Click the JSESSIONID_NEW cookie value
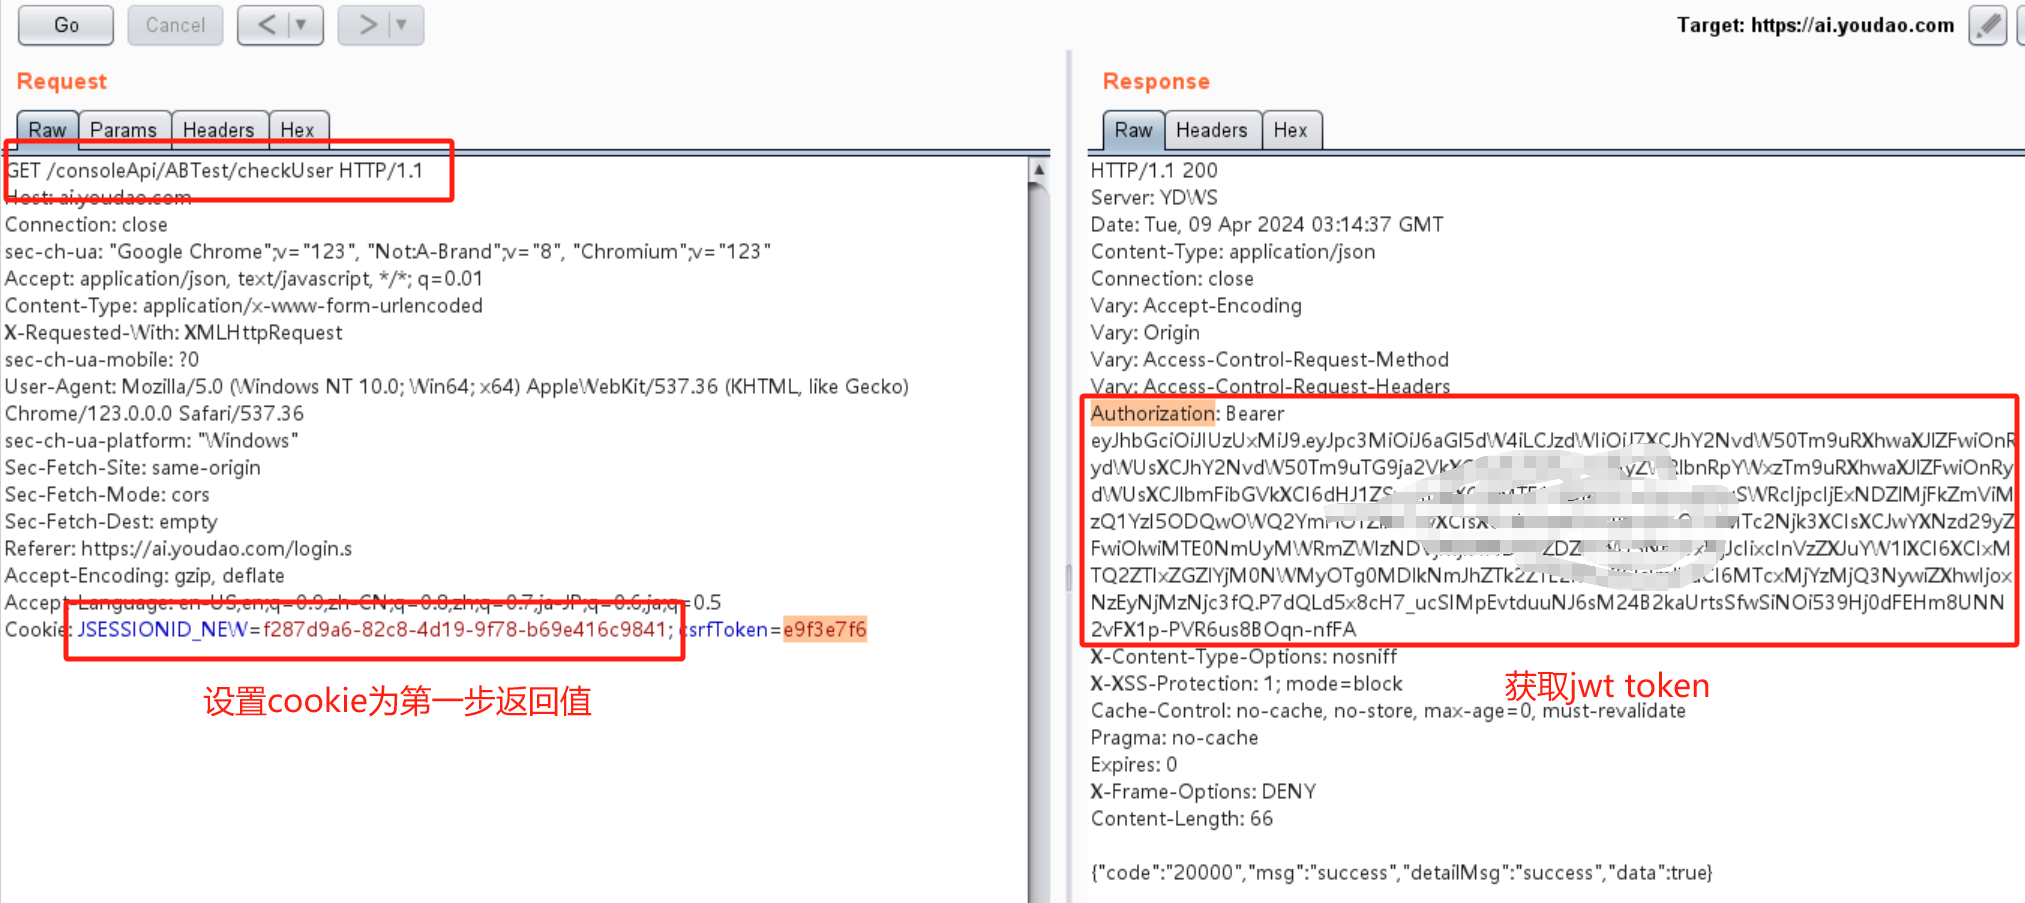The height and width of the screenshot is (903, 2025). pos(465,629)
